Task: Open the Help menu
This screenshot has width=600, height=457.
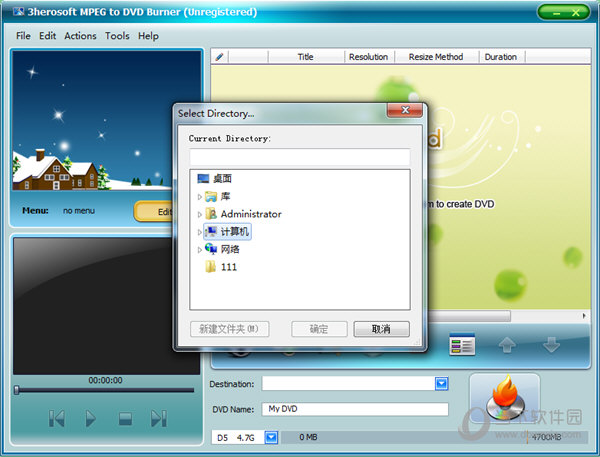Action: (x=148, y=36)
